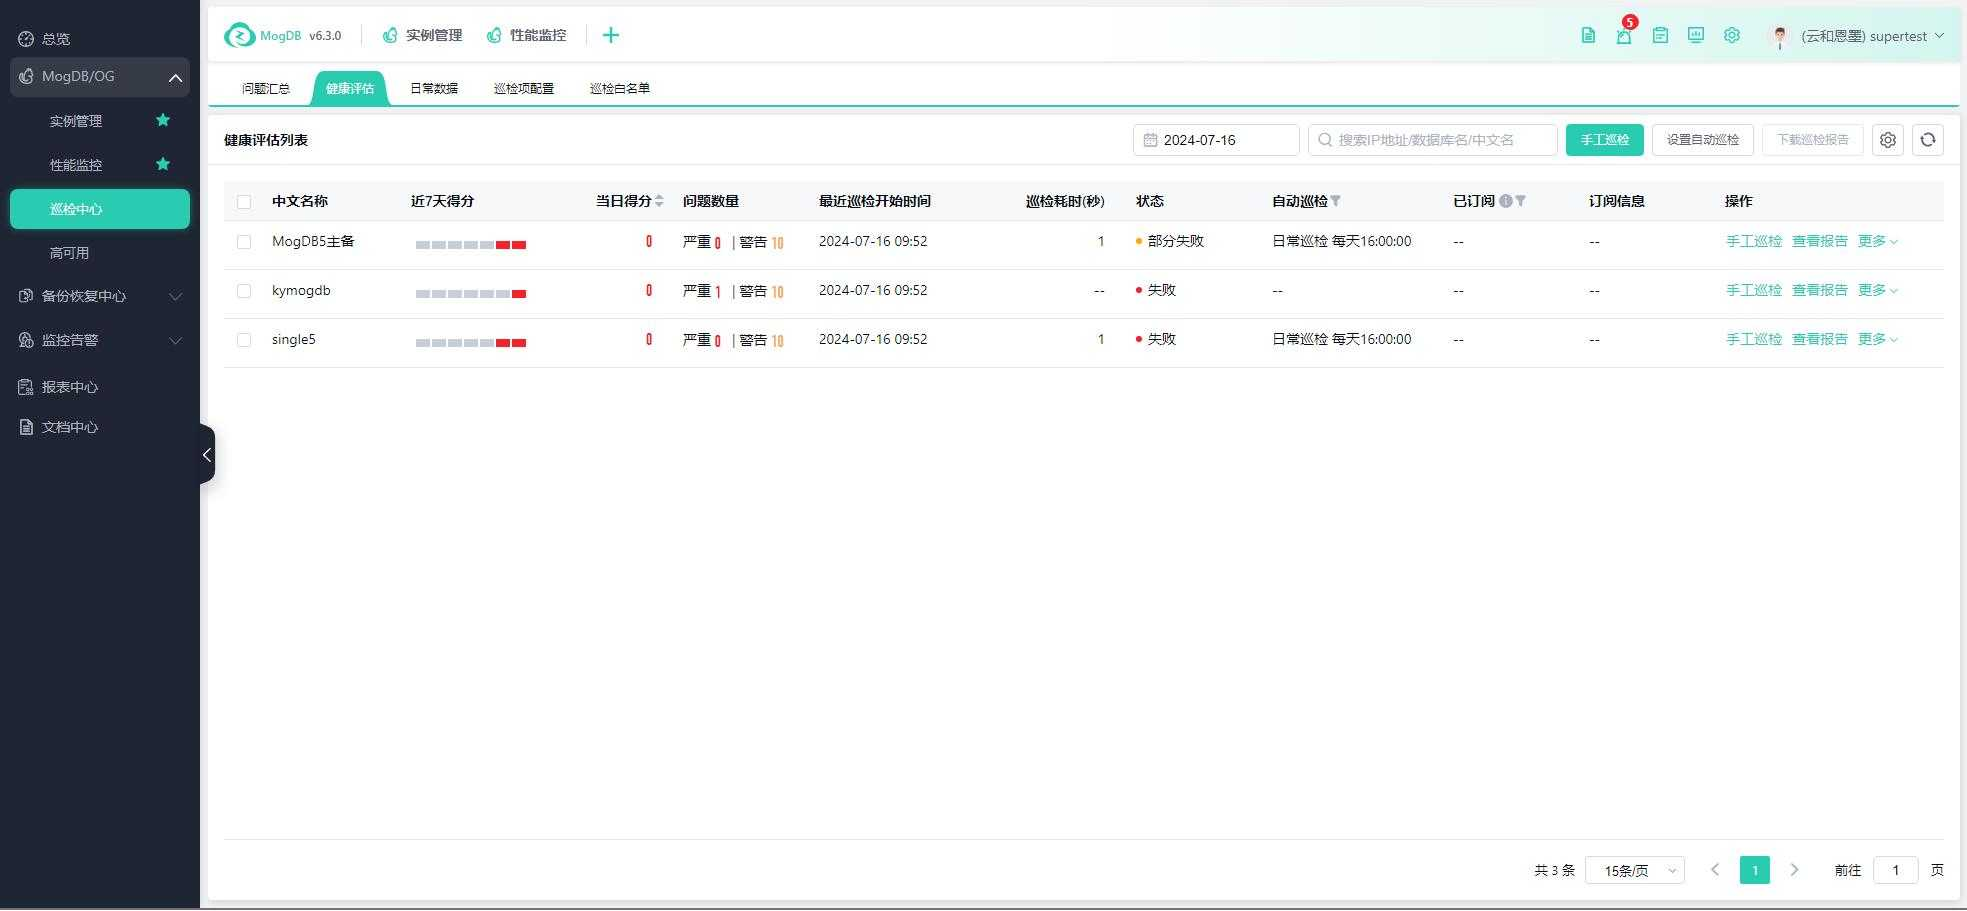
Task: Check the MogDB5主备 row checkbox
Action: 244,242
